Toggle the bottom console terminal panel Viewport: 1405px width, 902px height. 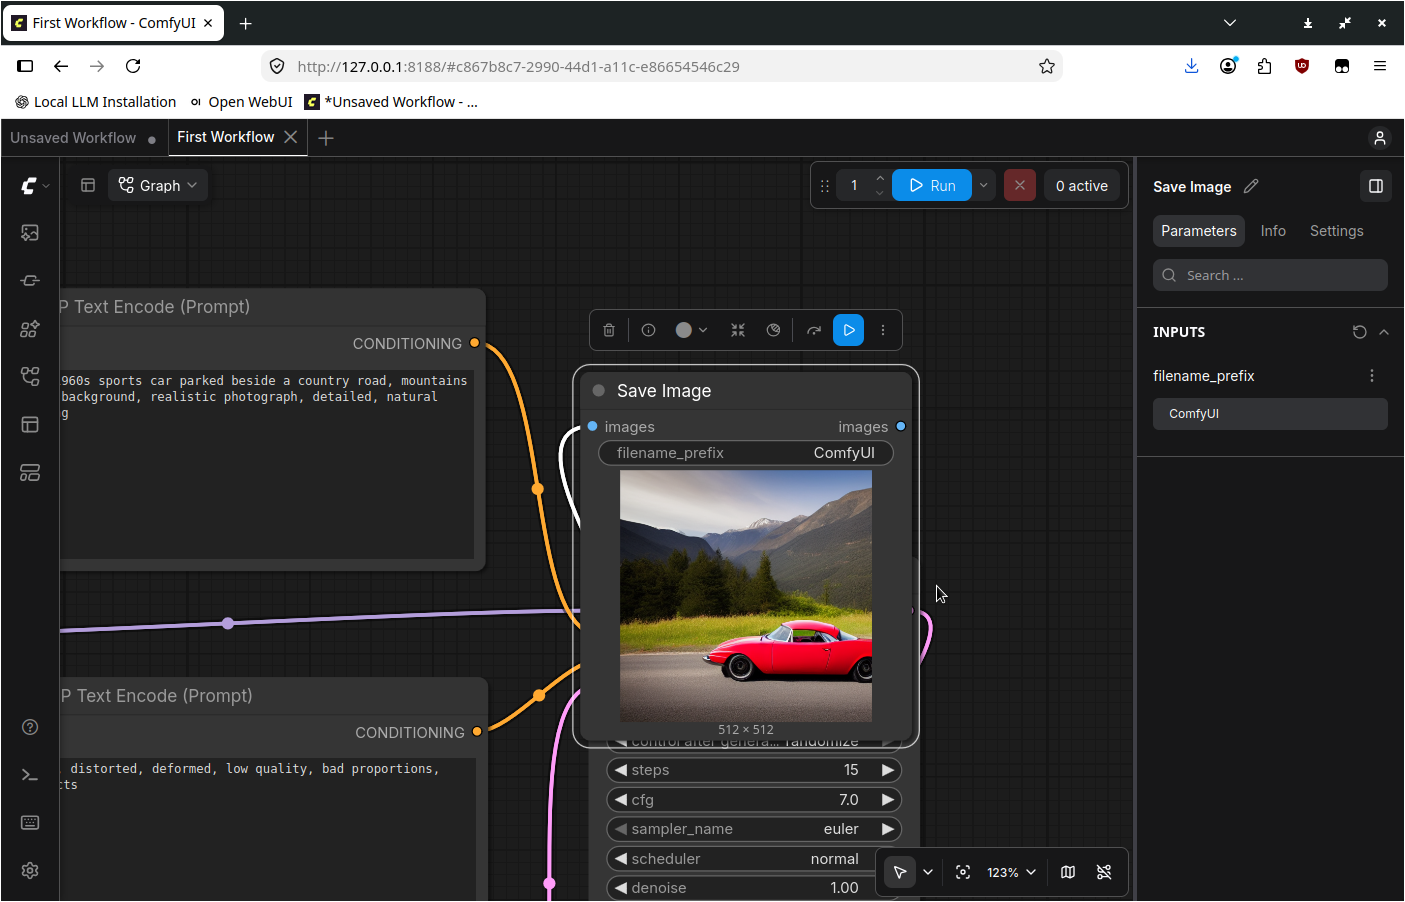click(30, 775)
